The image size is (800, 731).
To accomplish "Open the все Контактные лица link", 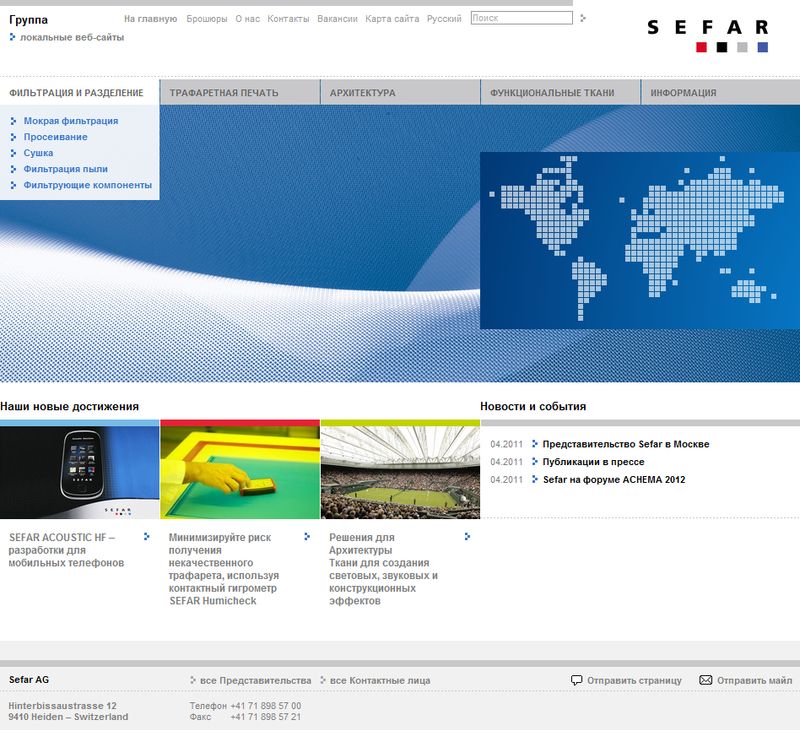I will pos(380,680).
